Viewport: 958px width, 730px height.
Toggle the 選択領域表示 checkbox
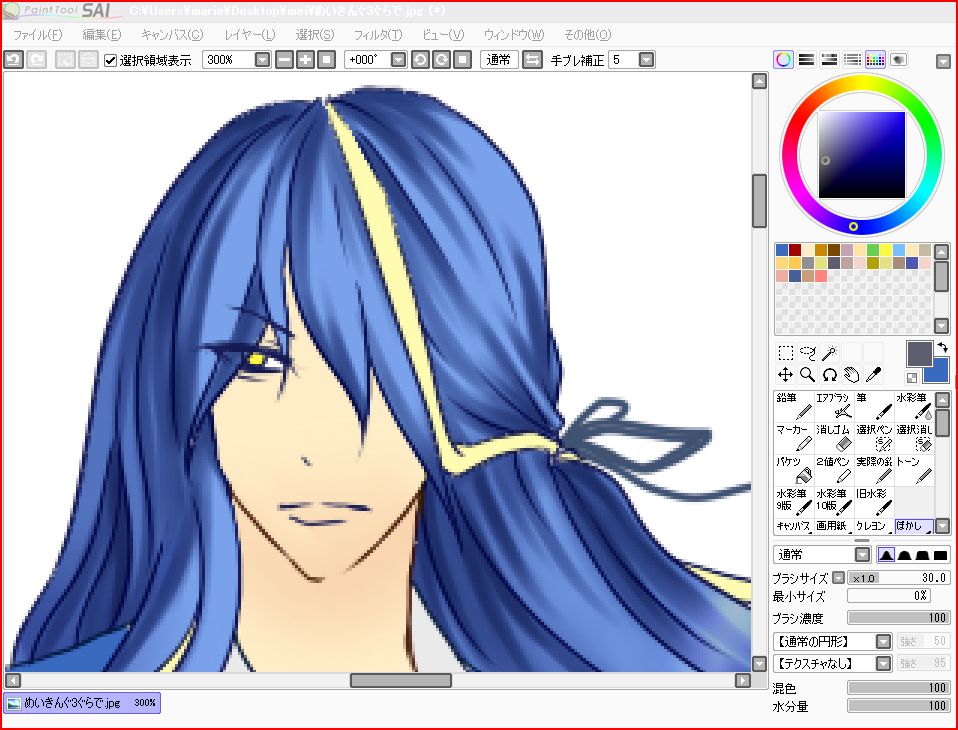[x=111, y=60]
